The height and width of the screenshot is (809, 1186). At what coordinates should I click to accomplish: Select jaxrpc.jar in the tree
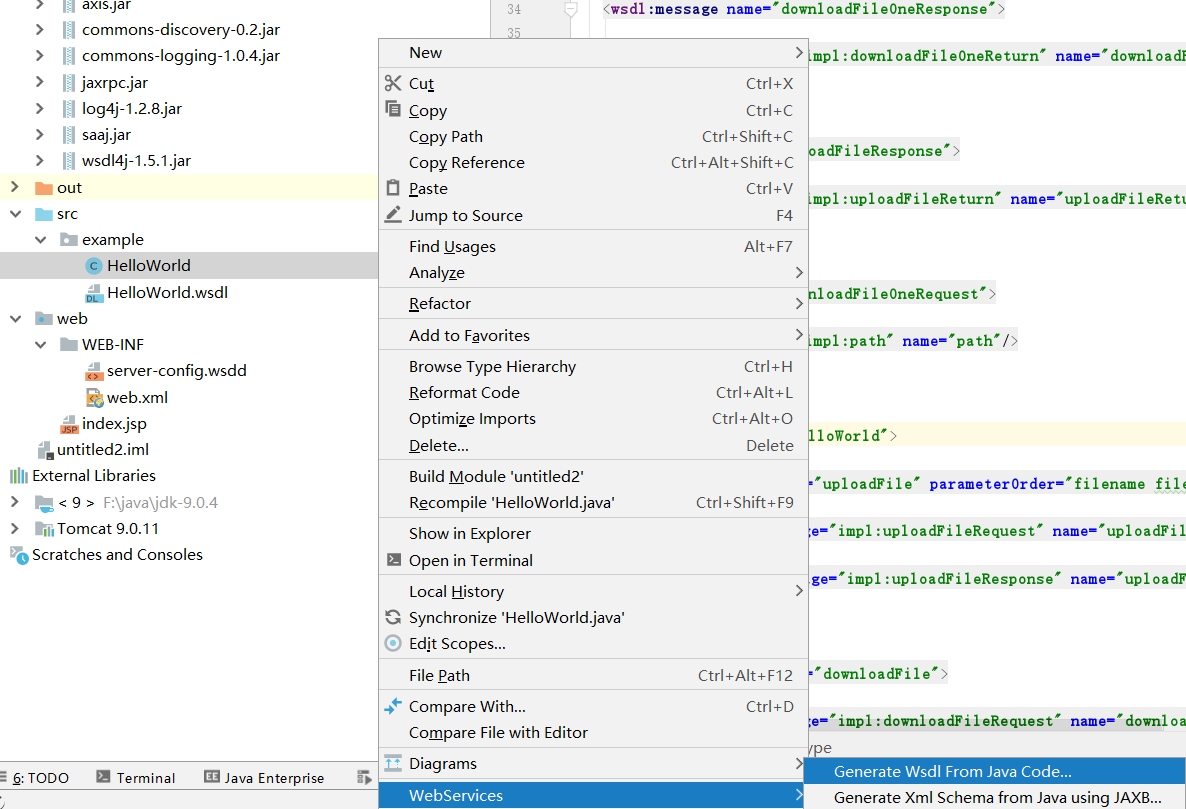coord(115,82)
